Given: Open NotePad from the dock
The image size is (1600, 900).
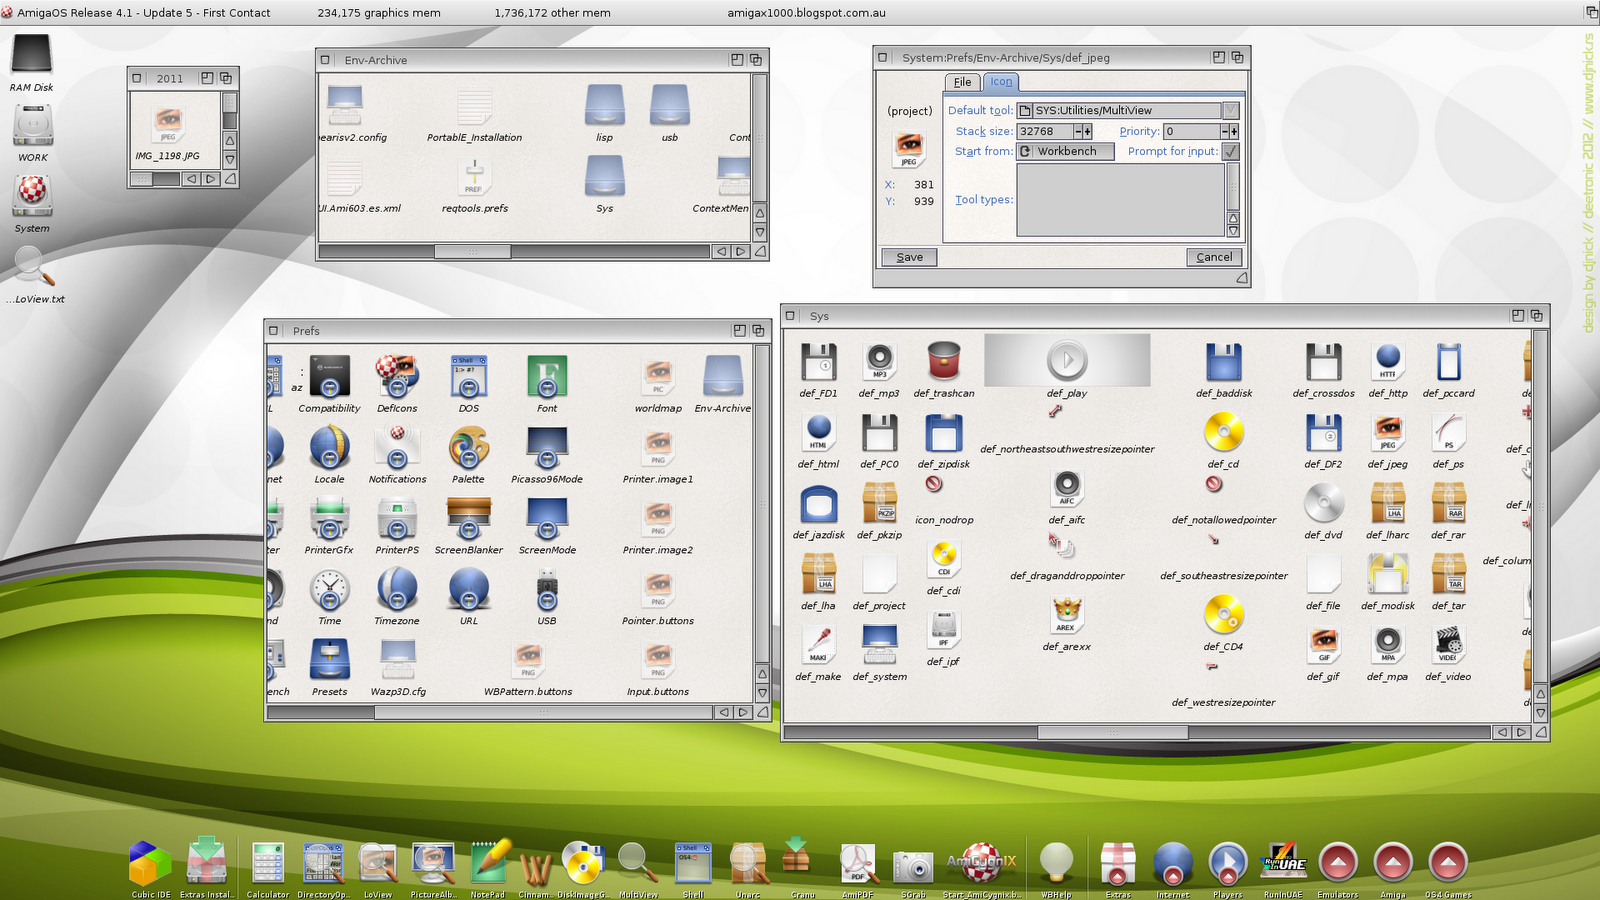Looking at the screenshot, I should pos(488,863).
